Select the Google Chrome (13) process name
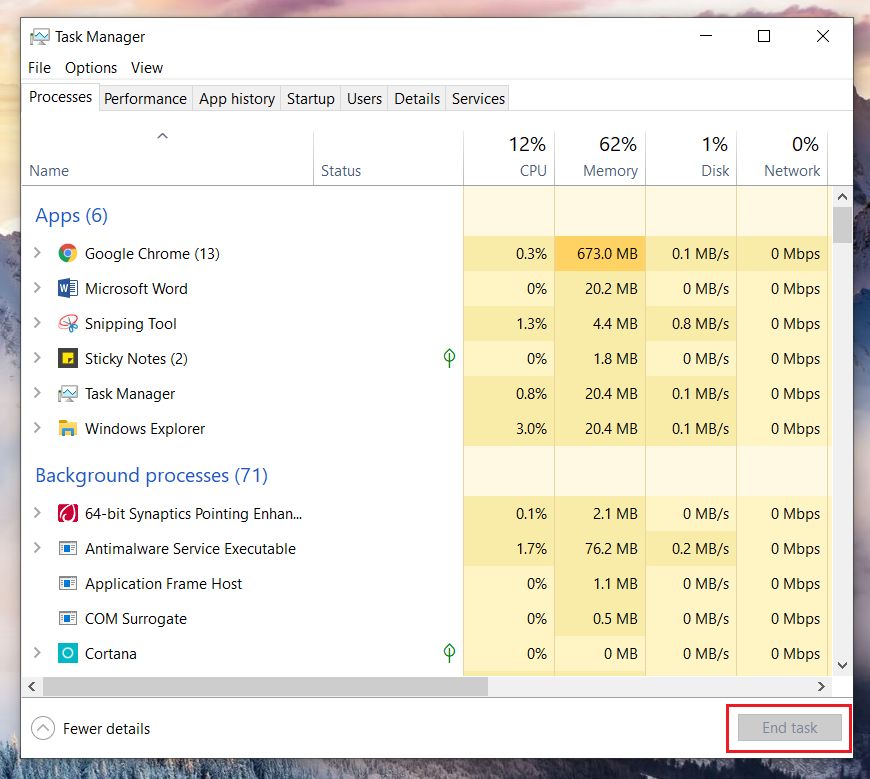 point(152,254)
